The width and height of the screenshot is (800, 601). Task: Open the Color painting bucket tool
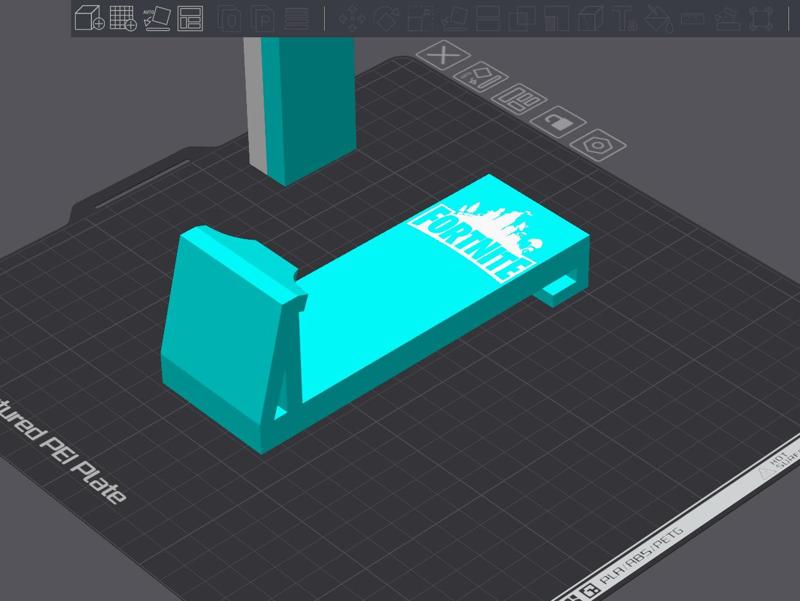[658, 18]
